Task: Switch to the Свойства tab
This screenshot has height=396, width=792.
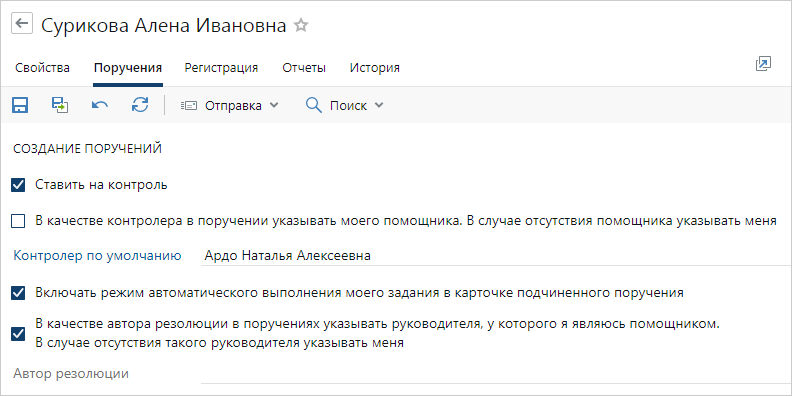Action: (x=42, y=68)
